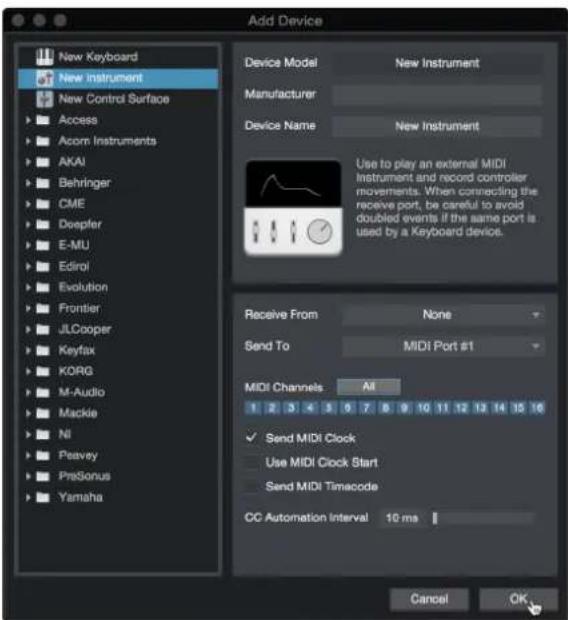
Task: Select the Peavey label
Action: (x=78, y=455)
